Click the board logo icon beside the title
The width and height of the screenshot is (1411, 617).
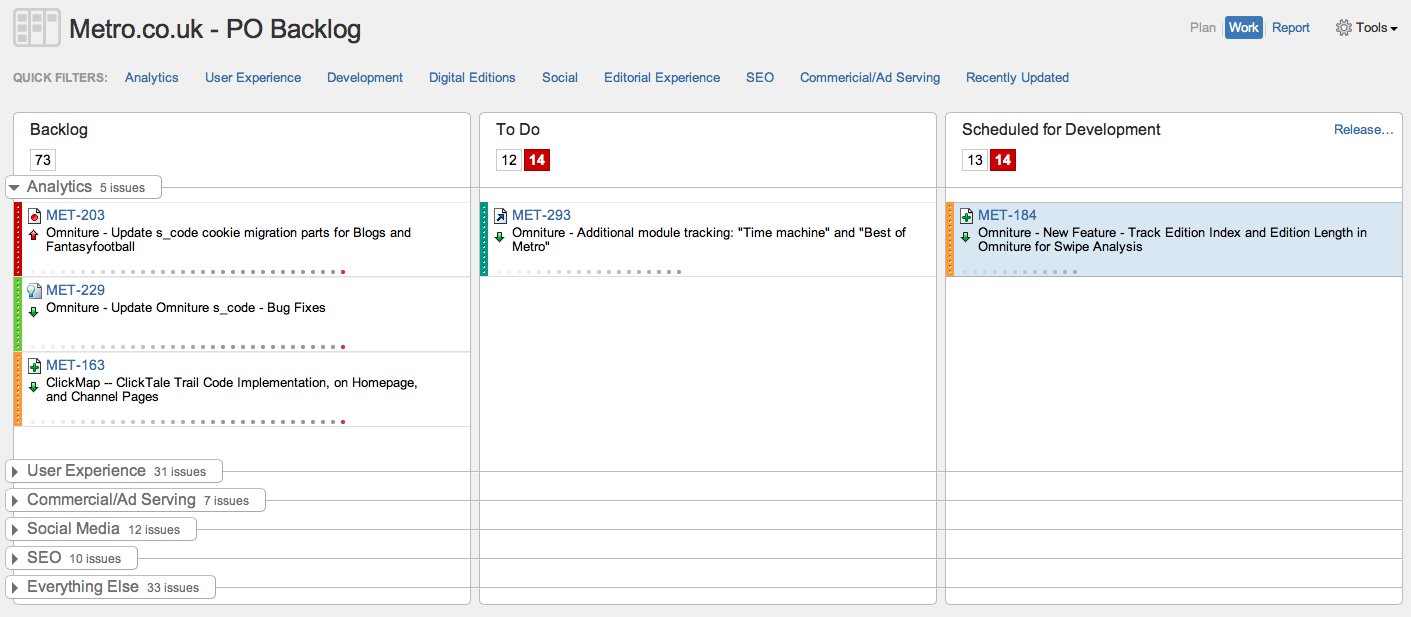pos(36,28)
